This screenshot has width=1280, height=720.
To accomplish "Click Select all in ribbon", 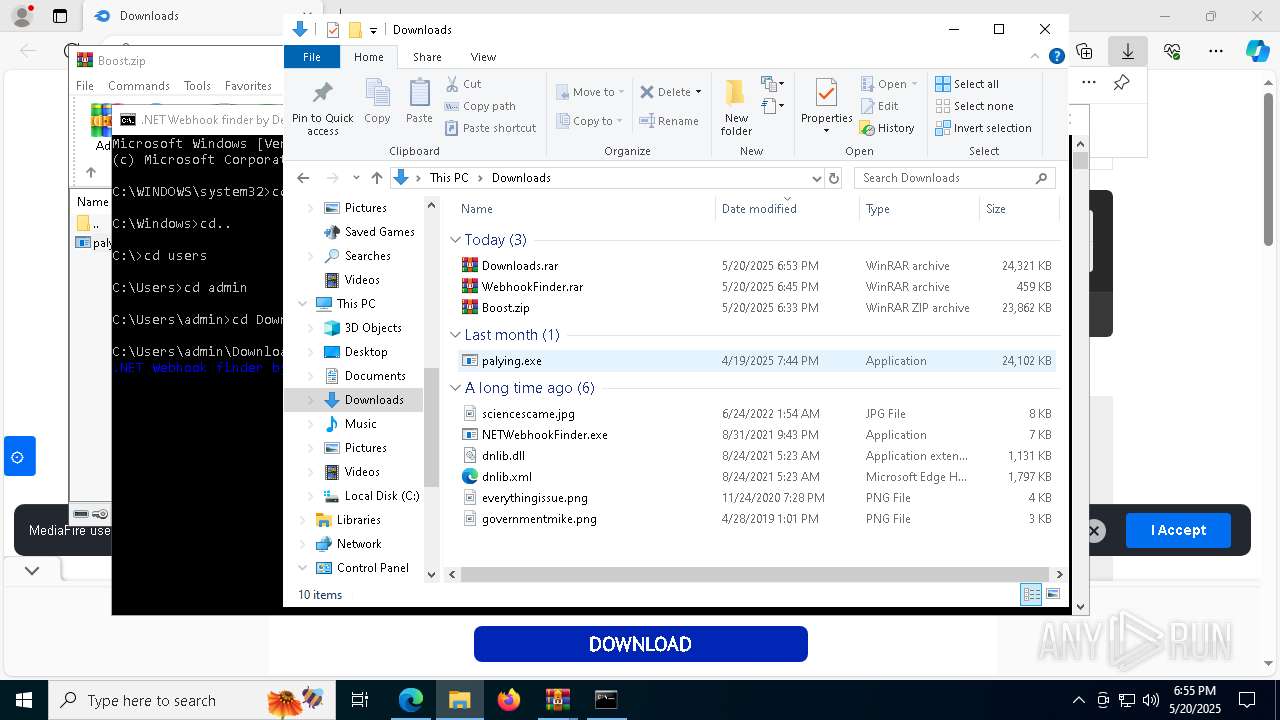I will coord(966,84).
